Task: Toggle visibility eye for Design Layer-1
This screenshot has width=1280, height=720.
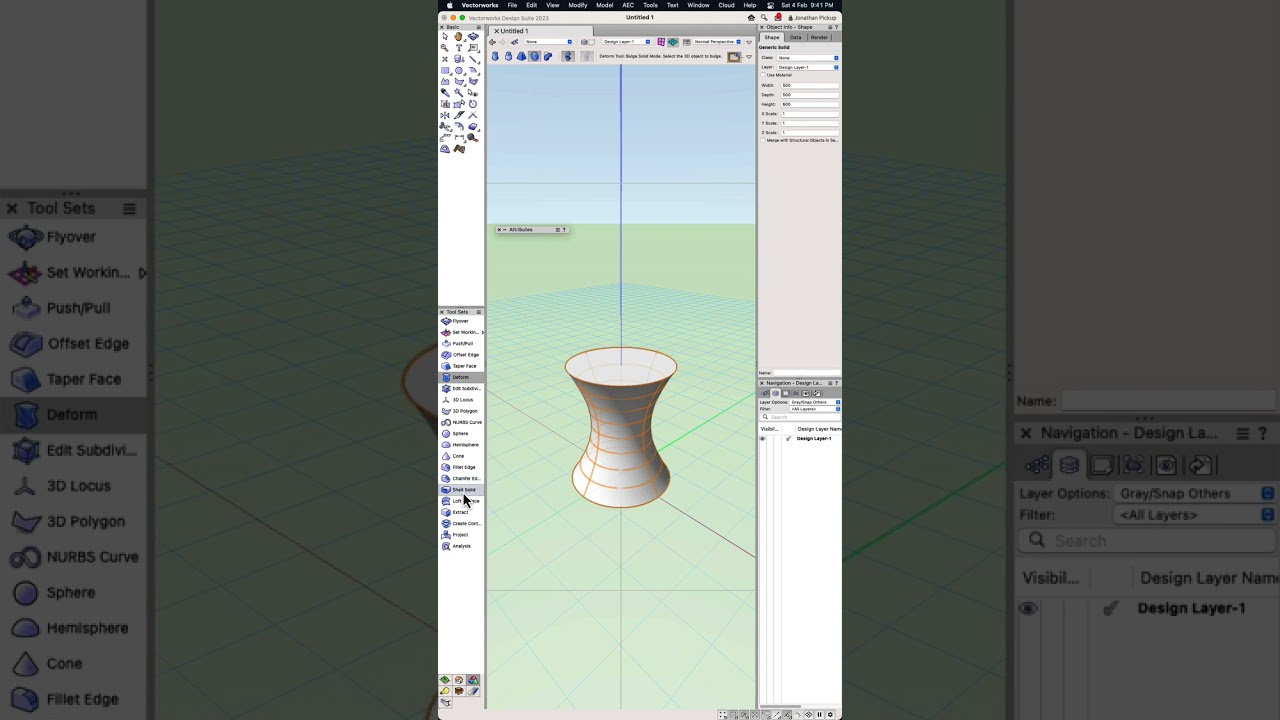Action: [763, 438]
